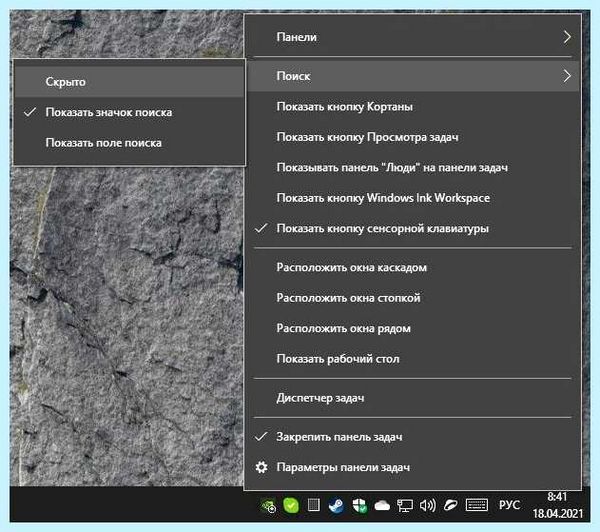Viewport: 600px width, 532px height.
Task: Click the grey grid square tray icon
Action: click(314, 506)
